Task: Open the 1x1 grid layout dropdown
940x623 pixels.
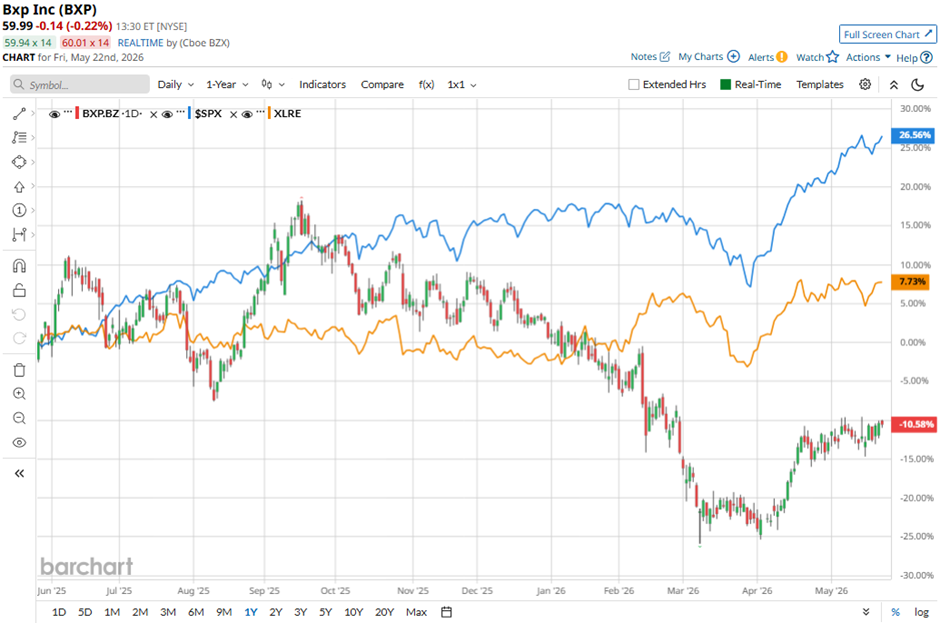Action: point(462,85)
